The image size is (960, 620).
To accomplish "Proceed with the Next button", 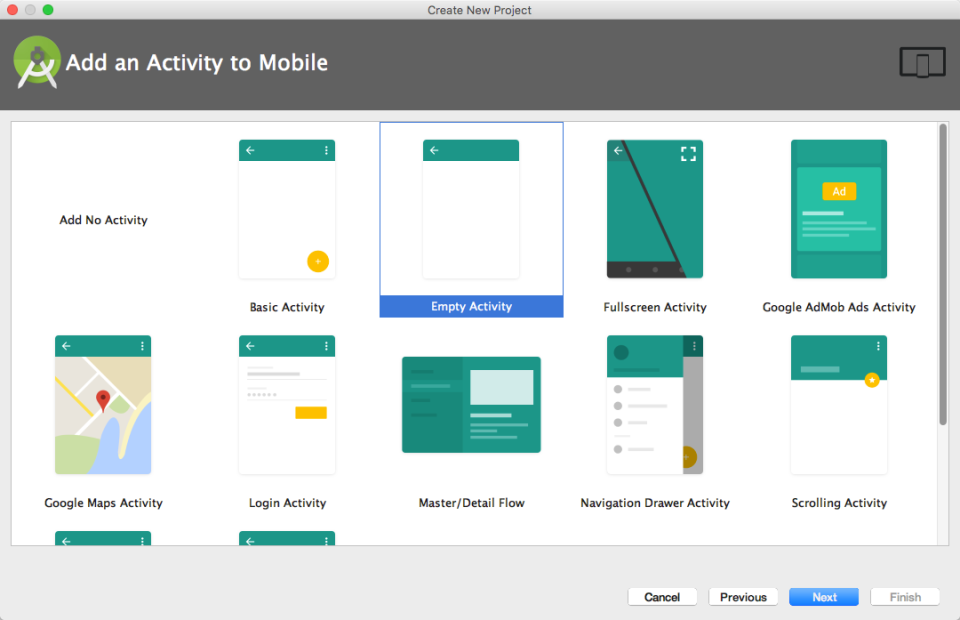I will (x=824, y=597).
